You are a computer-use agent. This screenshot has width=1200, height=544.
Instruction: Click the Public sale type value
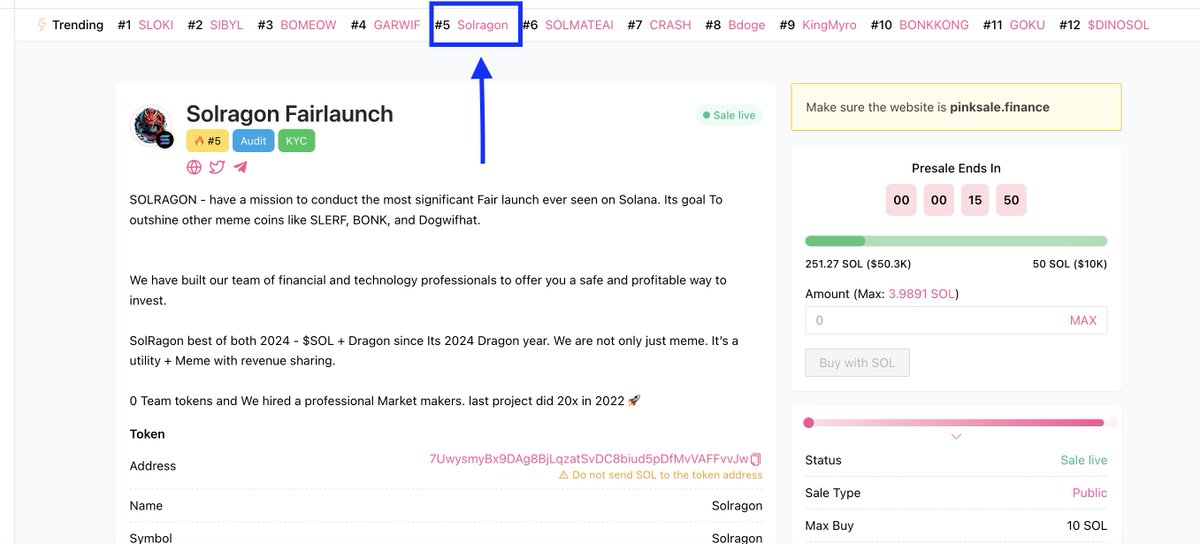(x=1090, y=493)
